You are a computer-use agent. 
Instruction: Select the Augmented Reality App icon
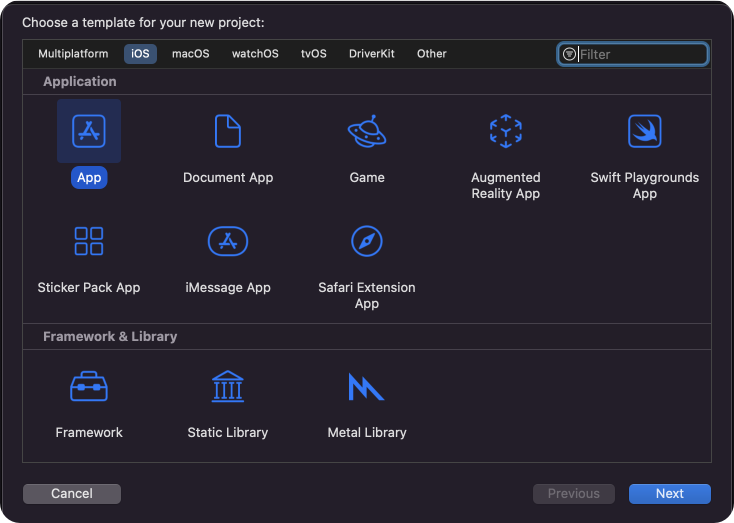click(505, 131)
